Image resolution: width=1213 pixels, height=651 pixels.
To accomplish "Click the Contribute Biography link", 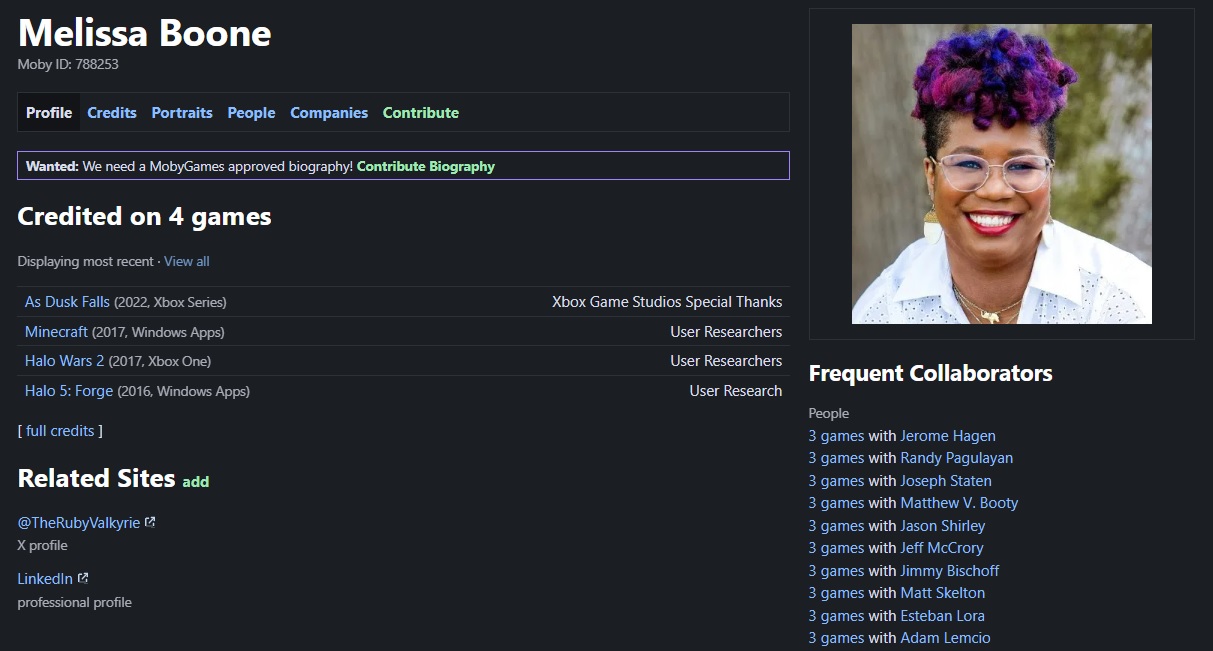I will click(x=426, y=166).
